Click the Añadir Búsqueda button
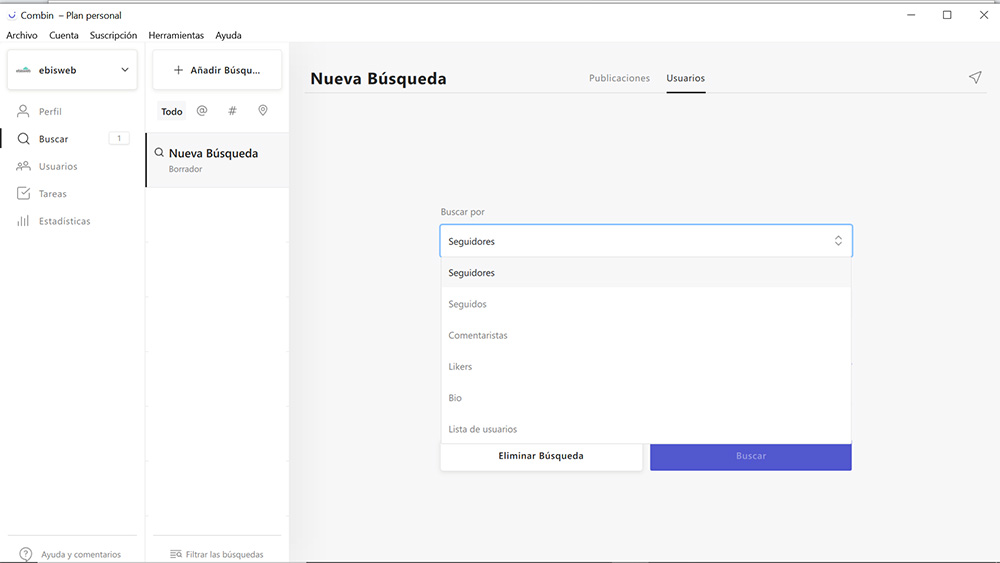 pyautogui.click(x=217, y=70)
